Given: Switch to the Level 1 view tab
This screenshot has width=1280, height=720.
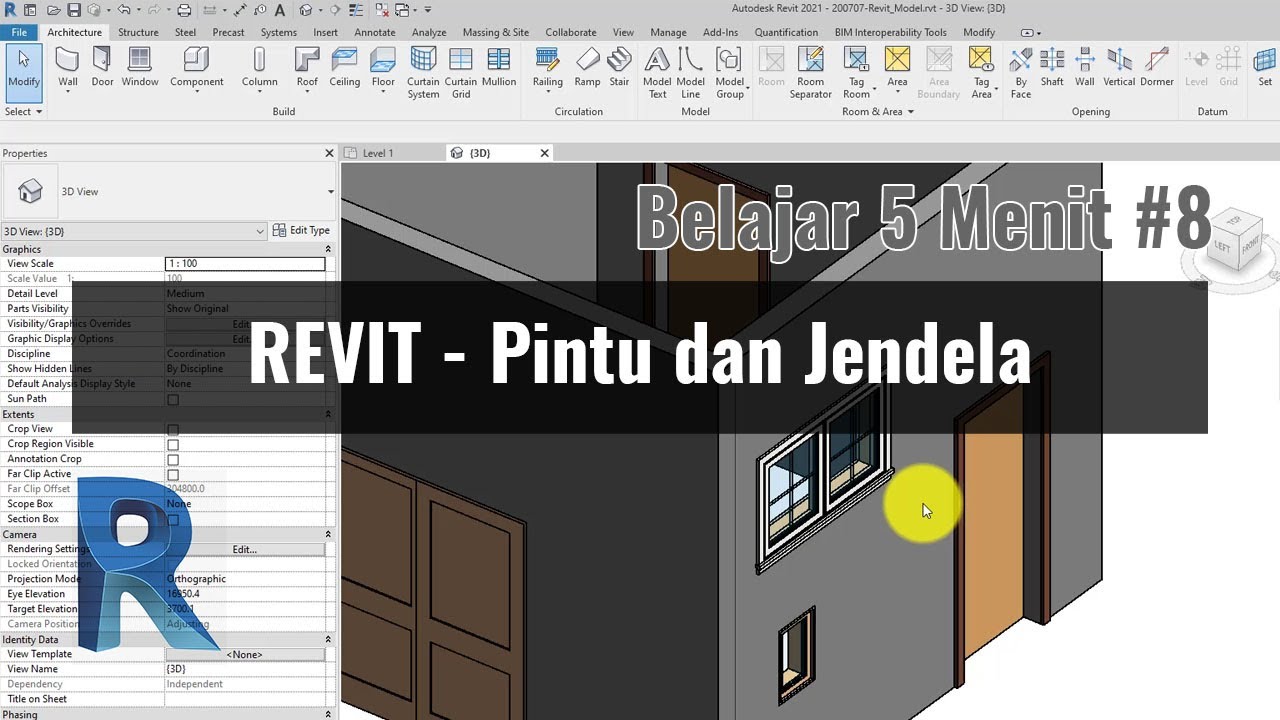Looking at the screenshot, I should (x=377, y=153).
